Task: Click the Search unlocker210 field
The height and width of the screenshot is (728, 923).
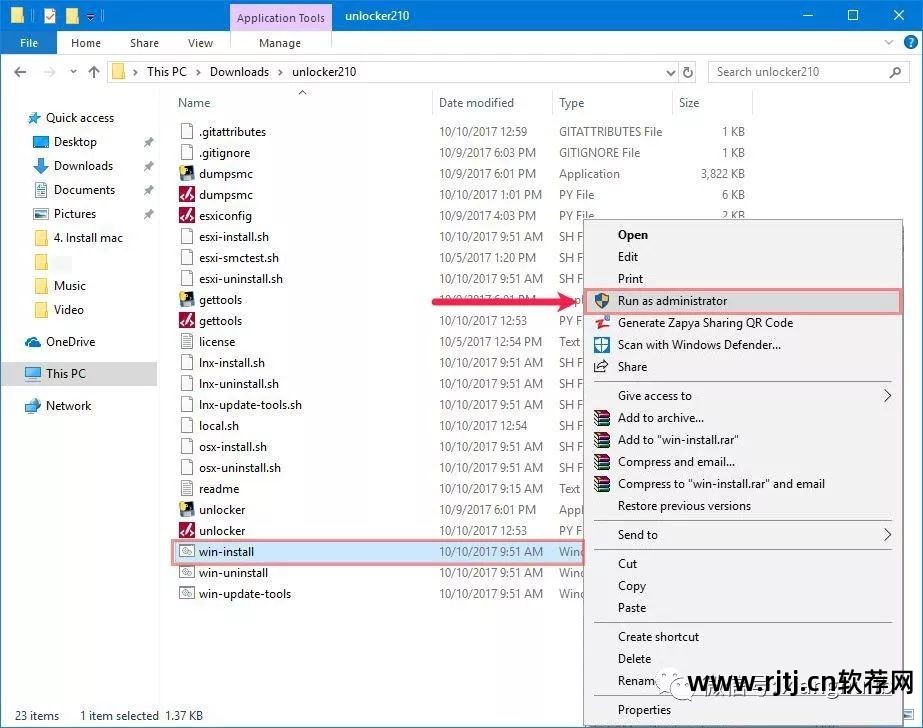Action: (809, 72)
